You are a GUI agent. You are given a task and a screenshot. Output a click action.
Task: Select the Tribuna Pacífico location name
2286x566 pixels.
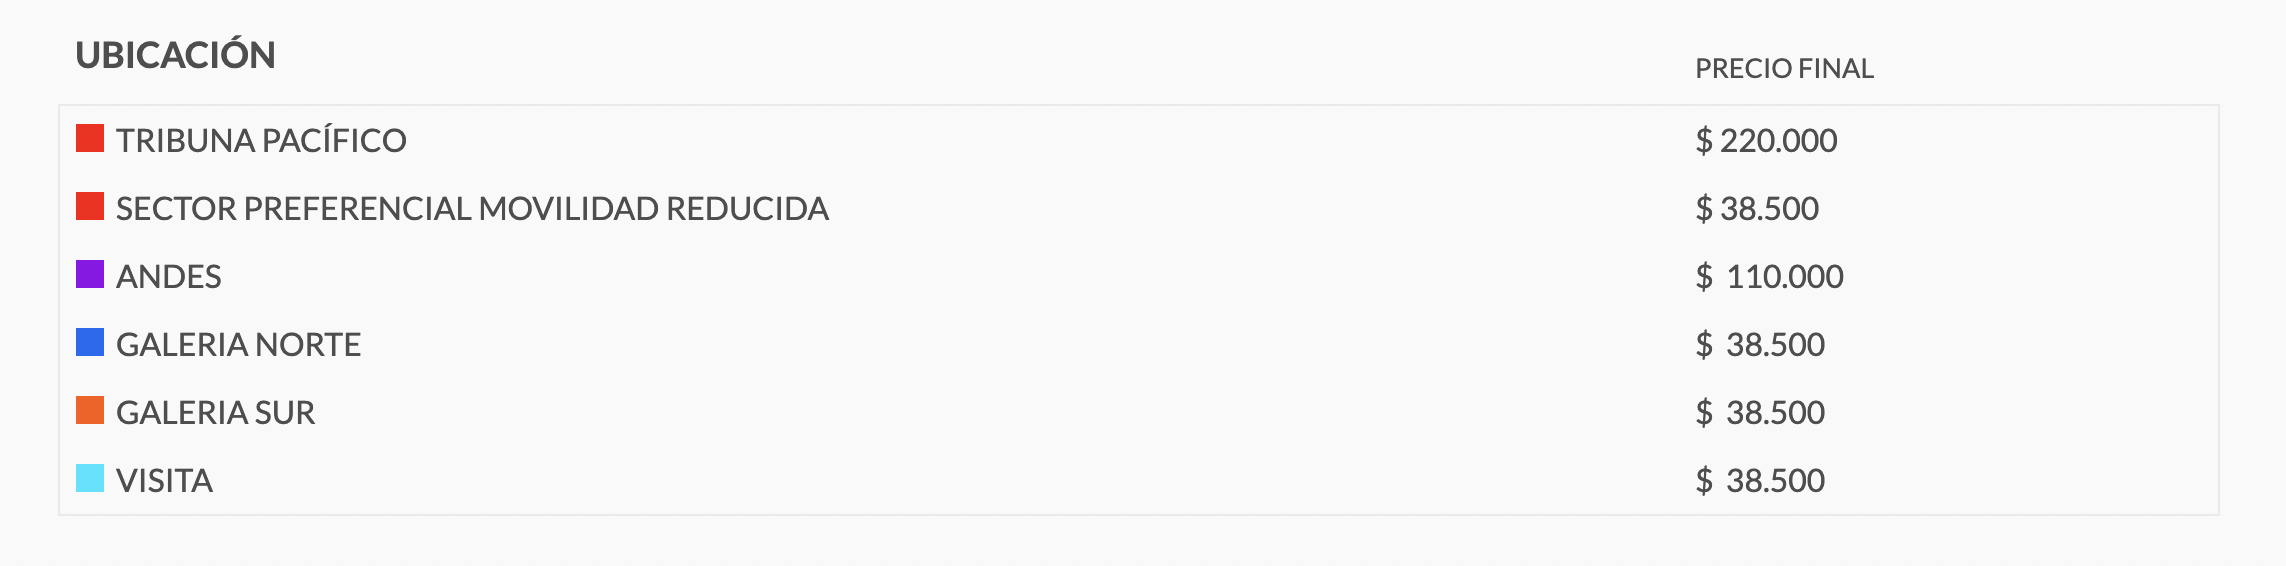(x=261, y=140)
